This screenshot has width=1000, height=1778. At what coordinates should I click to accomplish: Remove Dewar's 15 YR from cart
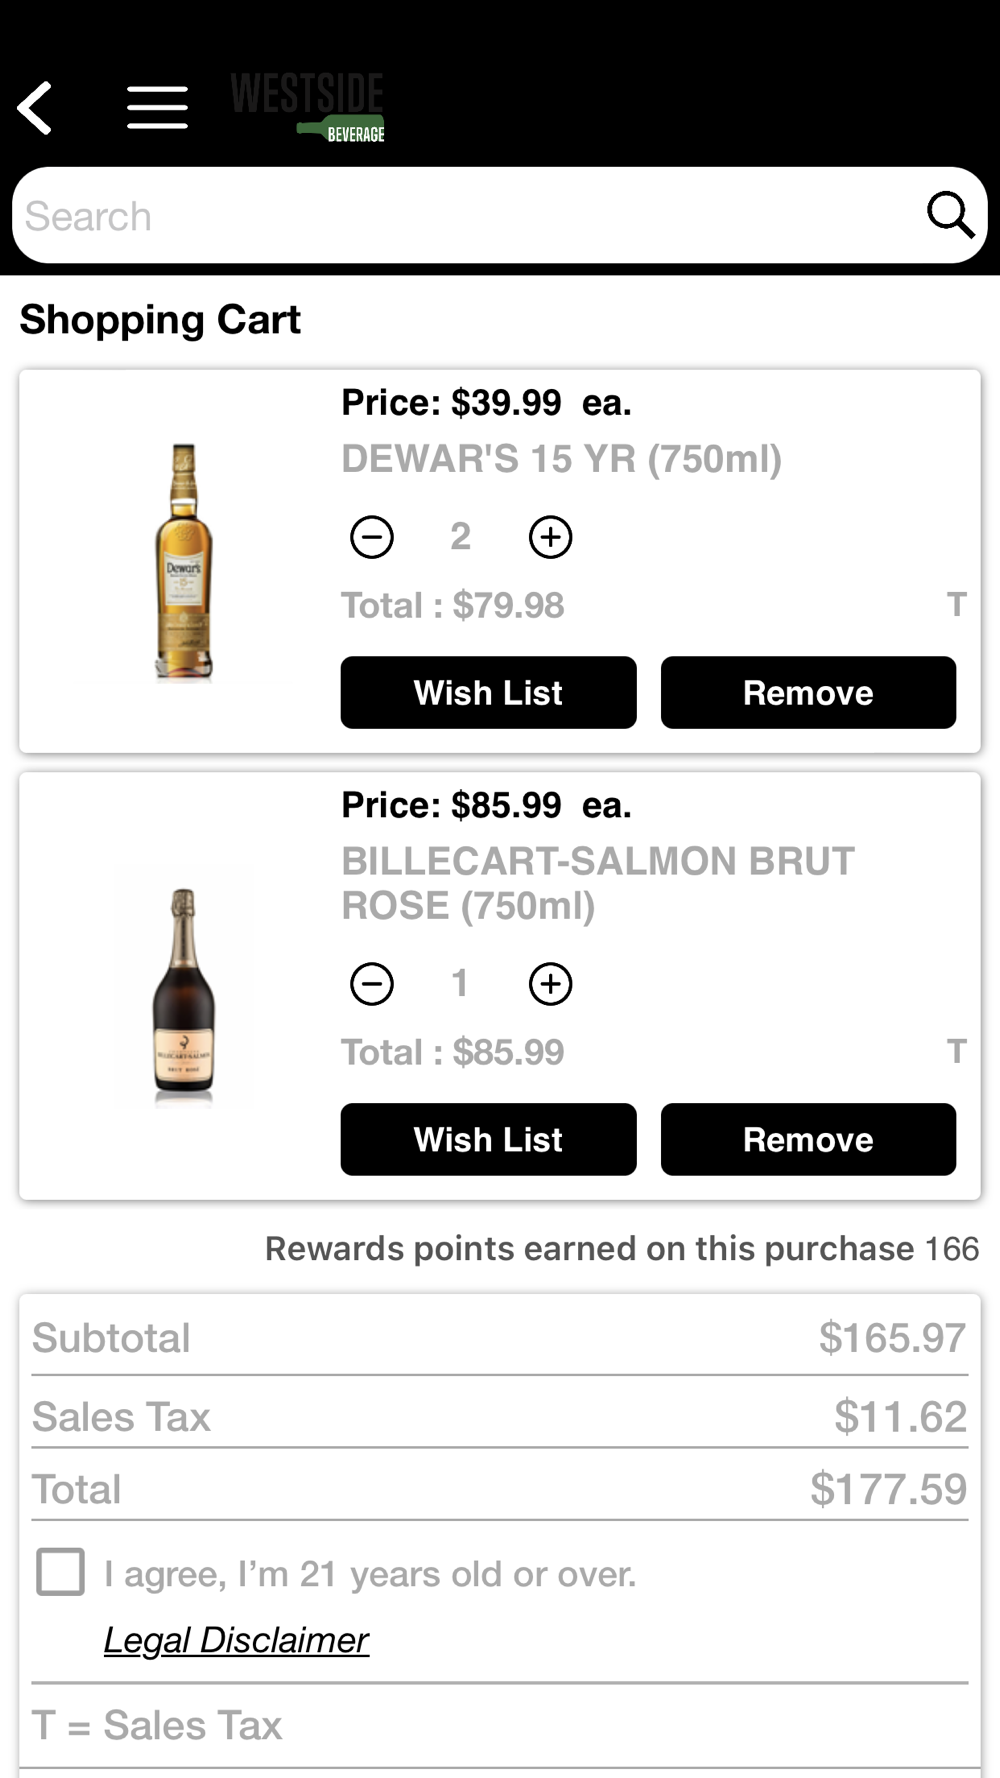(808, 693)
